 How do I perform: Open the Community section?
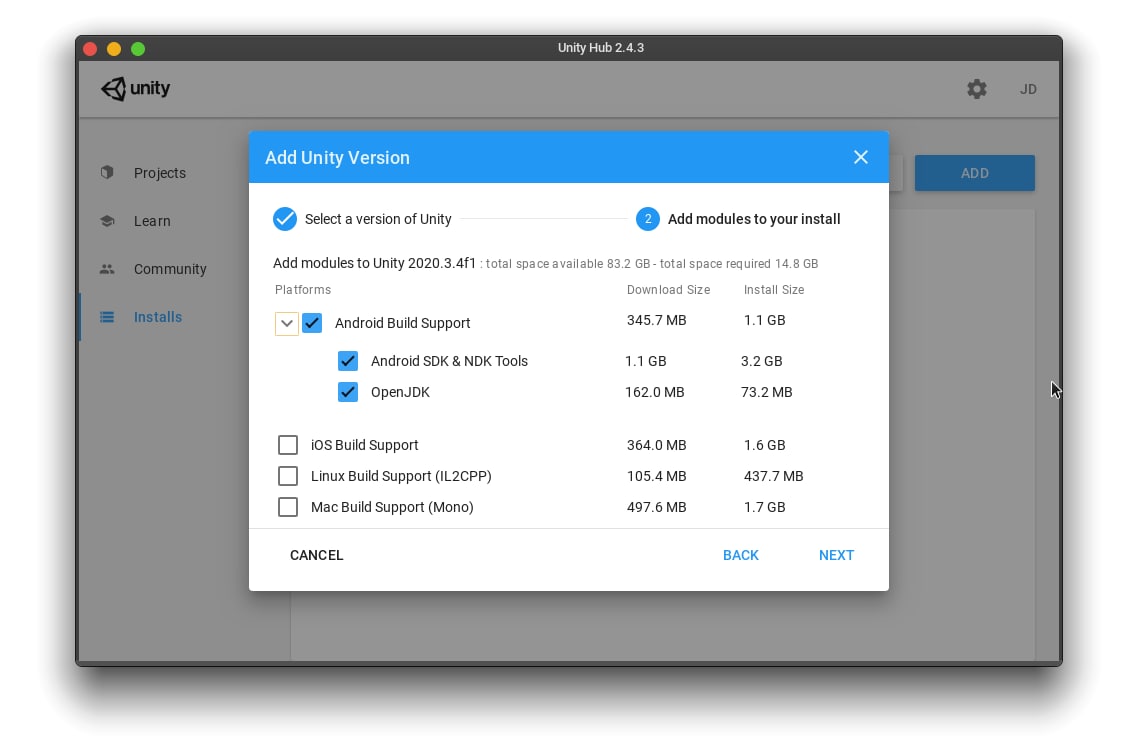(170, 269)
